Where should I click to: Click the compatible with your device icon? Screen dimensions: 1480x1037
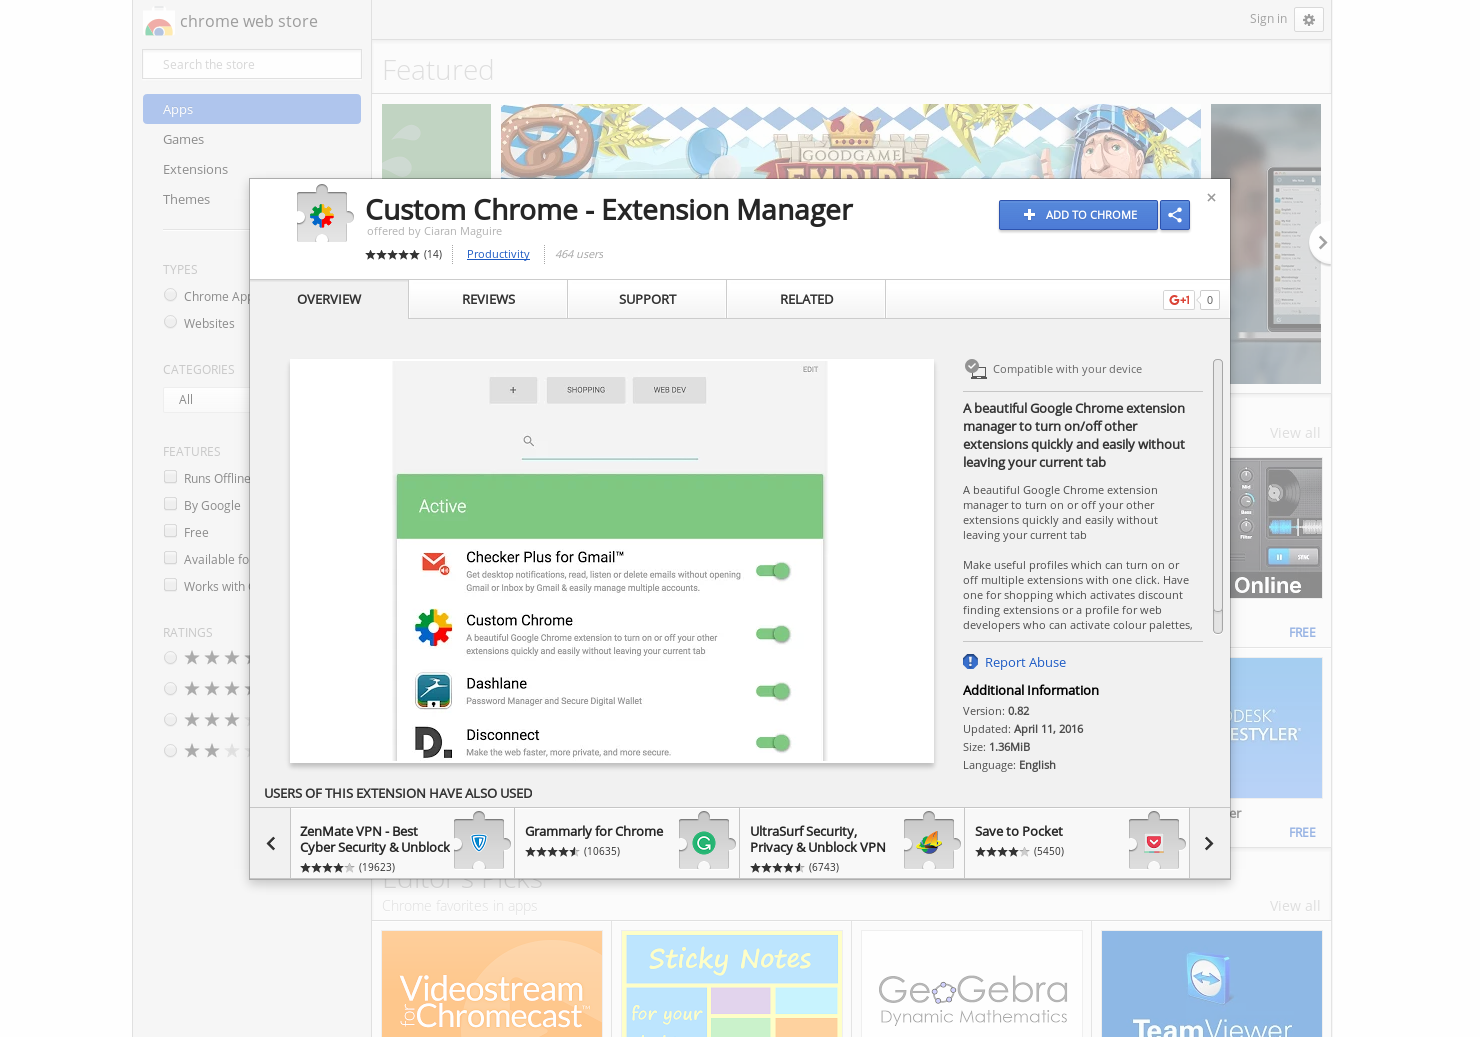coord(975,369)
